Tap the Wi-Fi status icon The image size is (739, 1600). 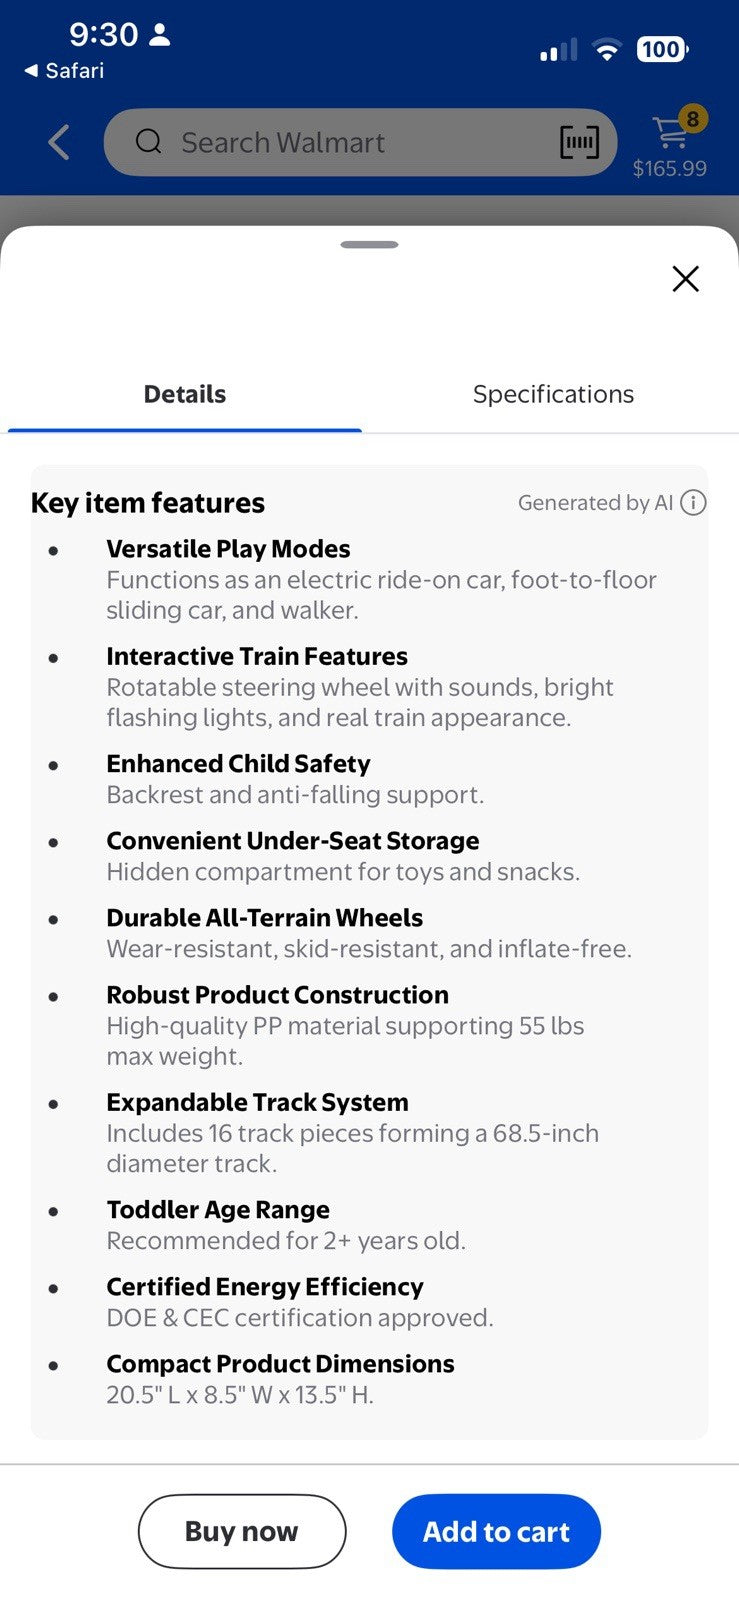click(x=606, y=49)
